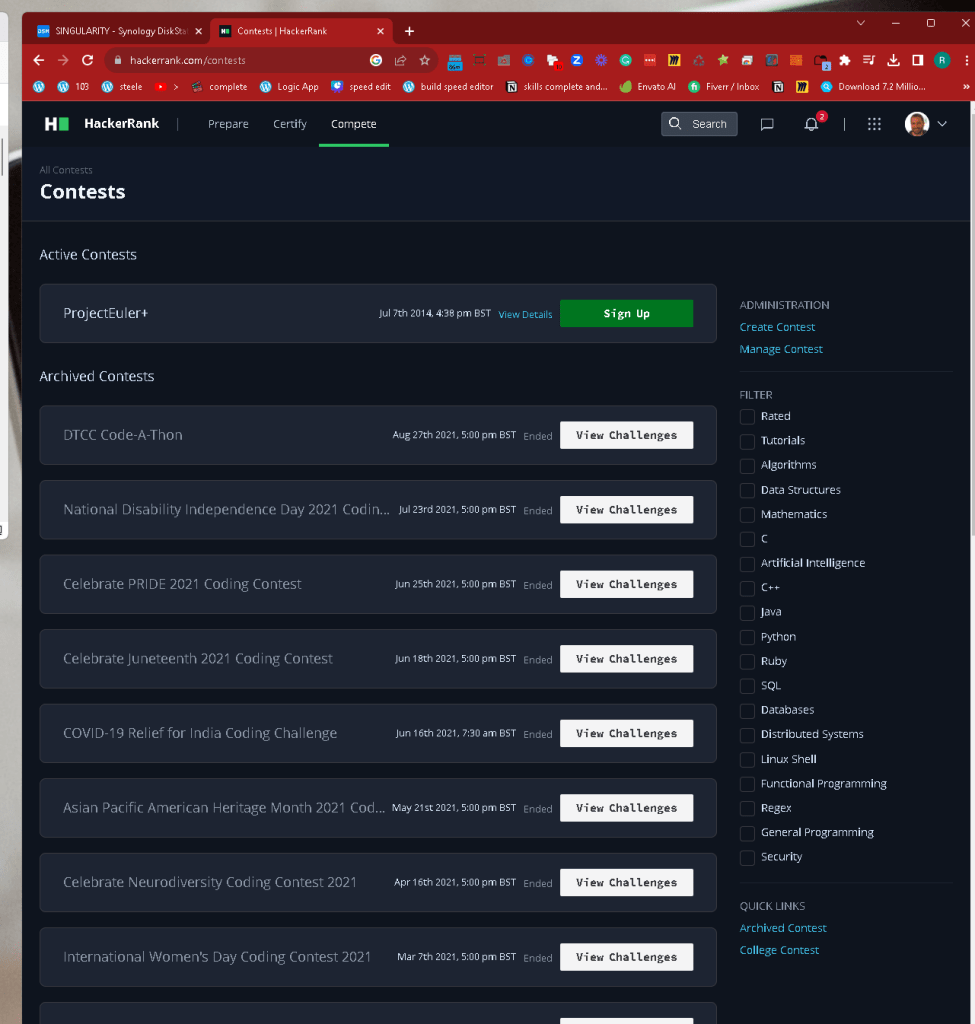
Task: Open the Celebrate Juneteenth 2021 Coding Contest title
Action: (198, 659)
